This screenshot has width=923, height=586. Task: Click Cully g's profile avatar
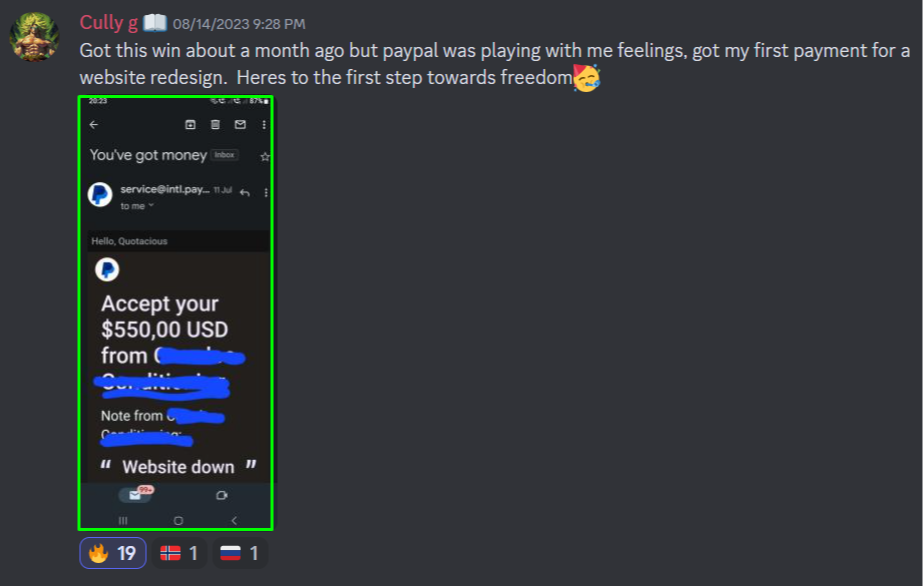click(x=34, y=36)
